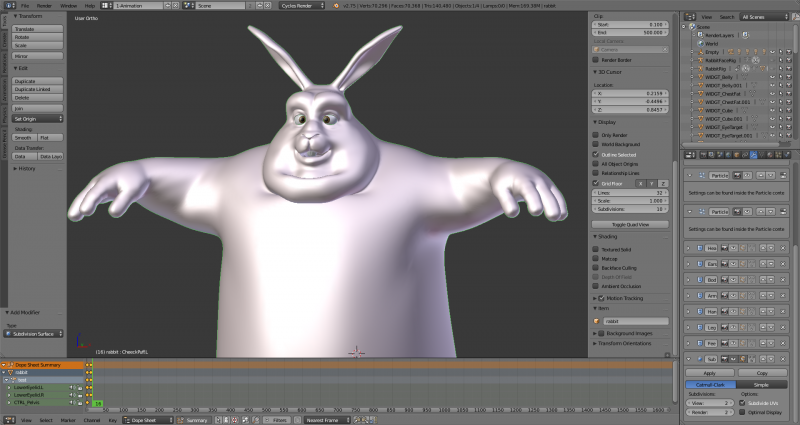Screen dimensions: 800x425
Task: Click the Clip End value slider field
Action: pos(630,32)
